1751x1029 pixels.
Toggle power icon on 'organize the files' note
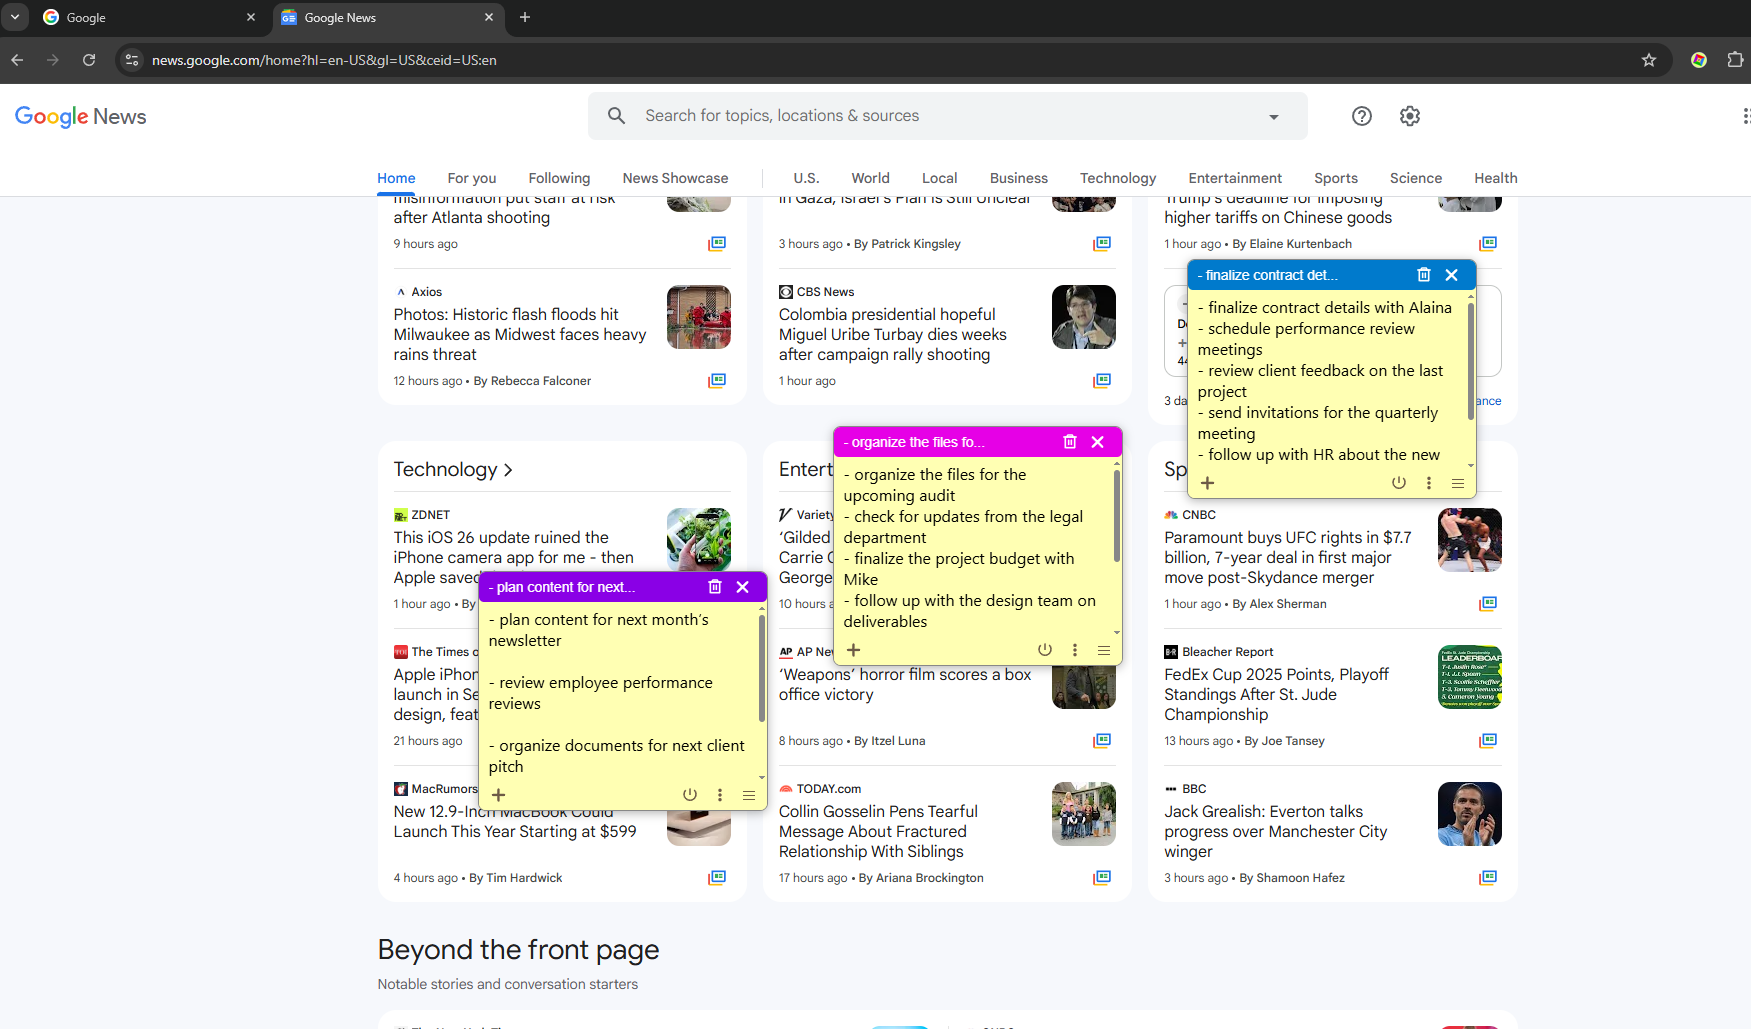[1045, 650]
